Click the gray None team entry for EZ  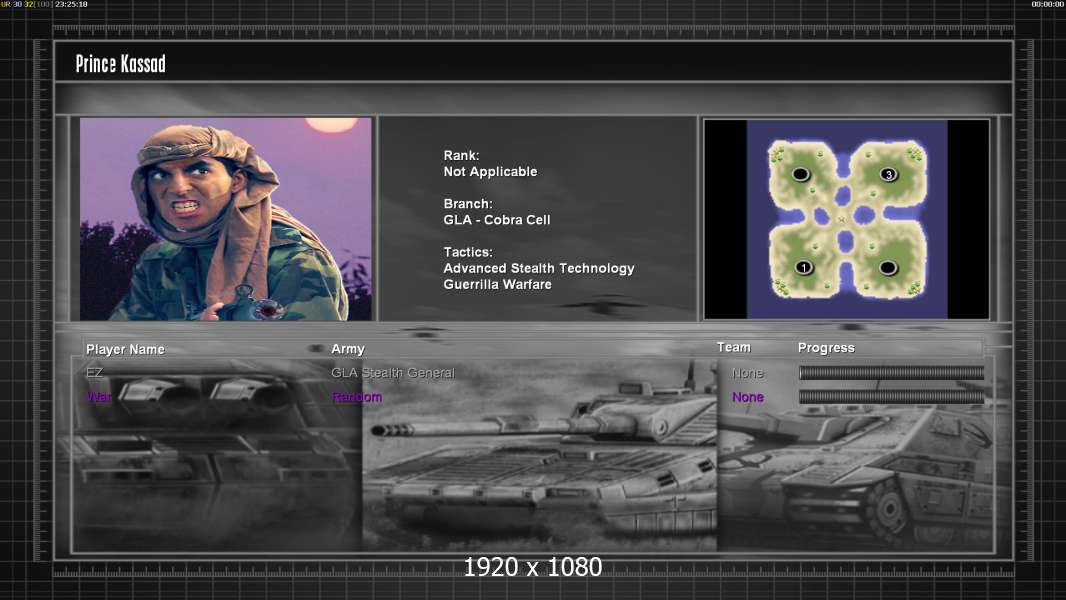coord(748,373)
